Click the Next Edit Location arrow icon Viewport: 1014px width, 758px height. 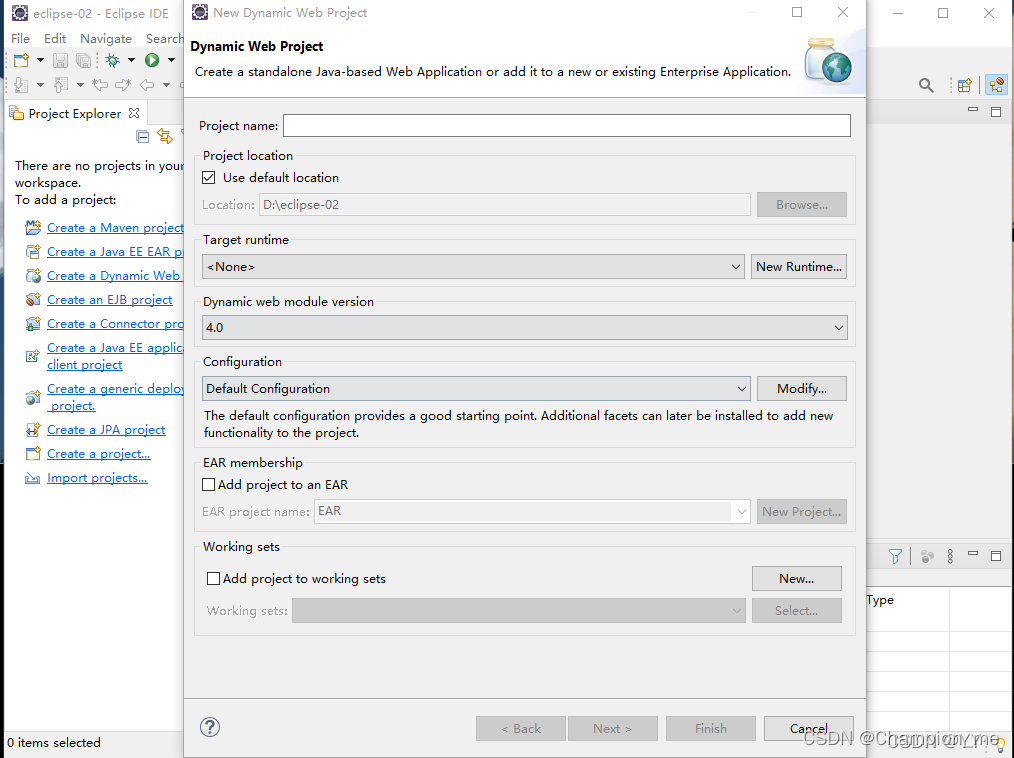point(123,85)
